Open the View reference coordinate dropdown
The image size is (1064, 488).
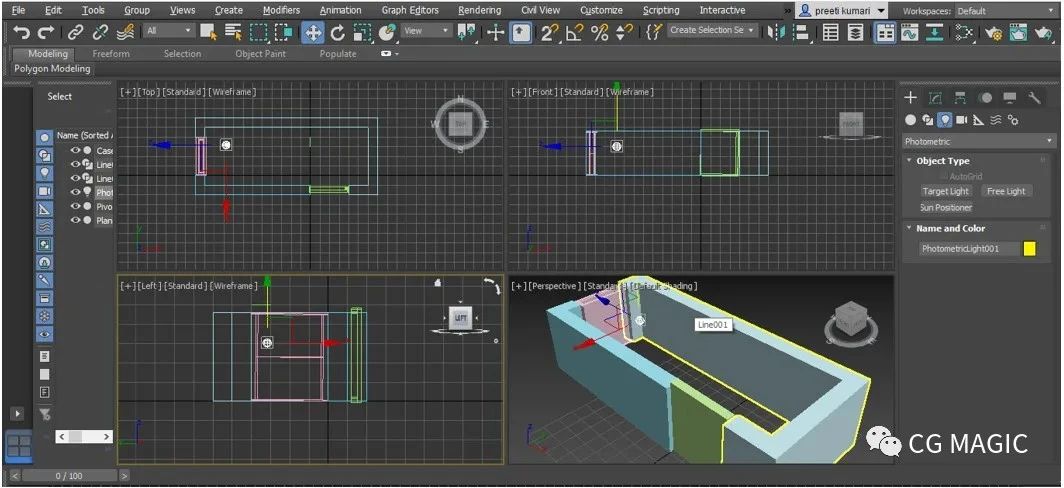[x=426, y=31]
